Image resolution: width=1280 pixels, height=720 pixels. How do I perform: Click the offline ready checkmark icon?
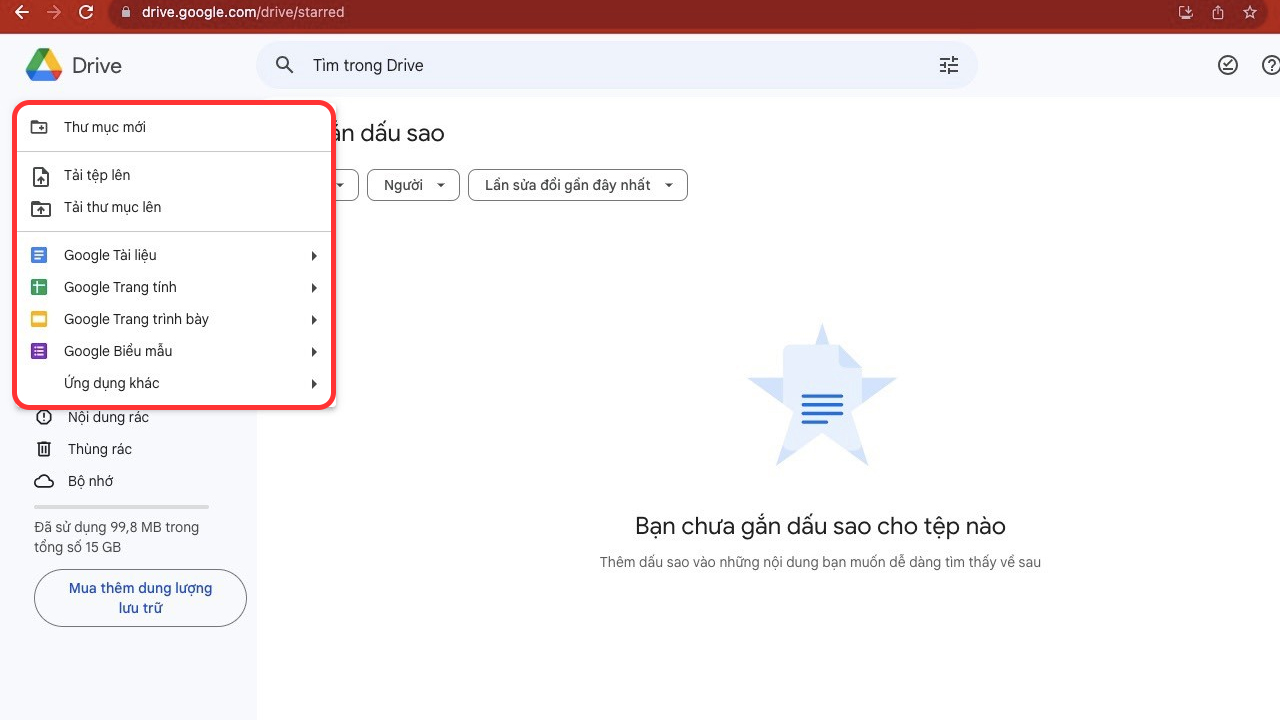[x=1227, y=65]
